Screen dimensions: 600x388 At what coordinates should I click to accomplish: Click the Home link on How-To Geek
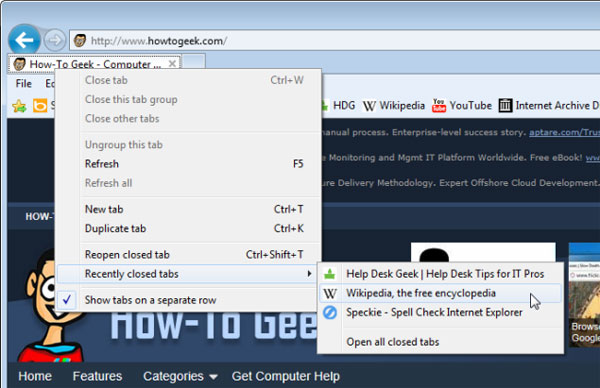coord(35,376)
